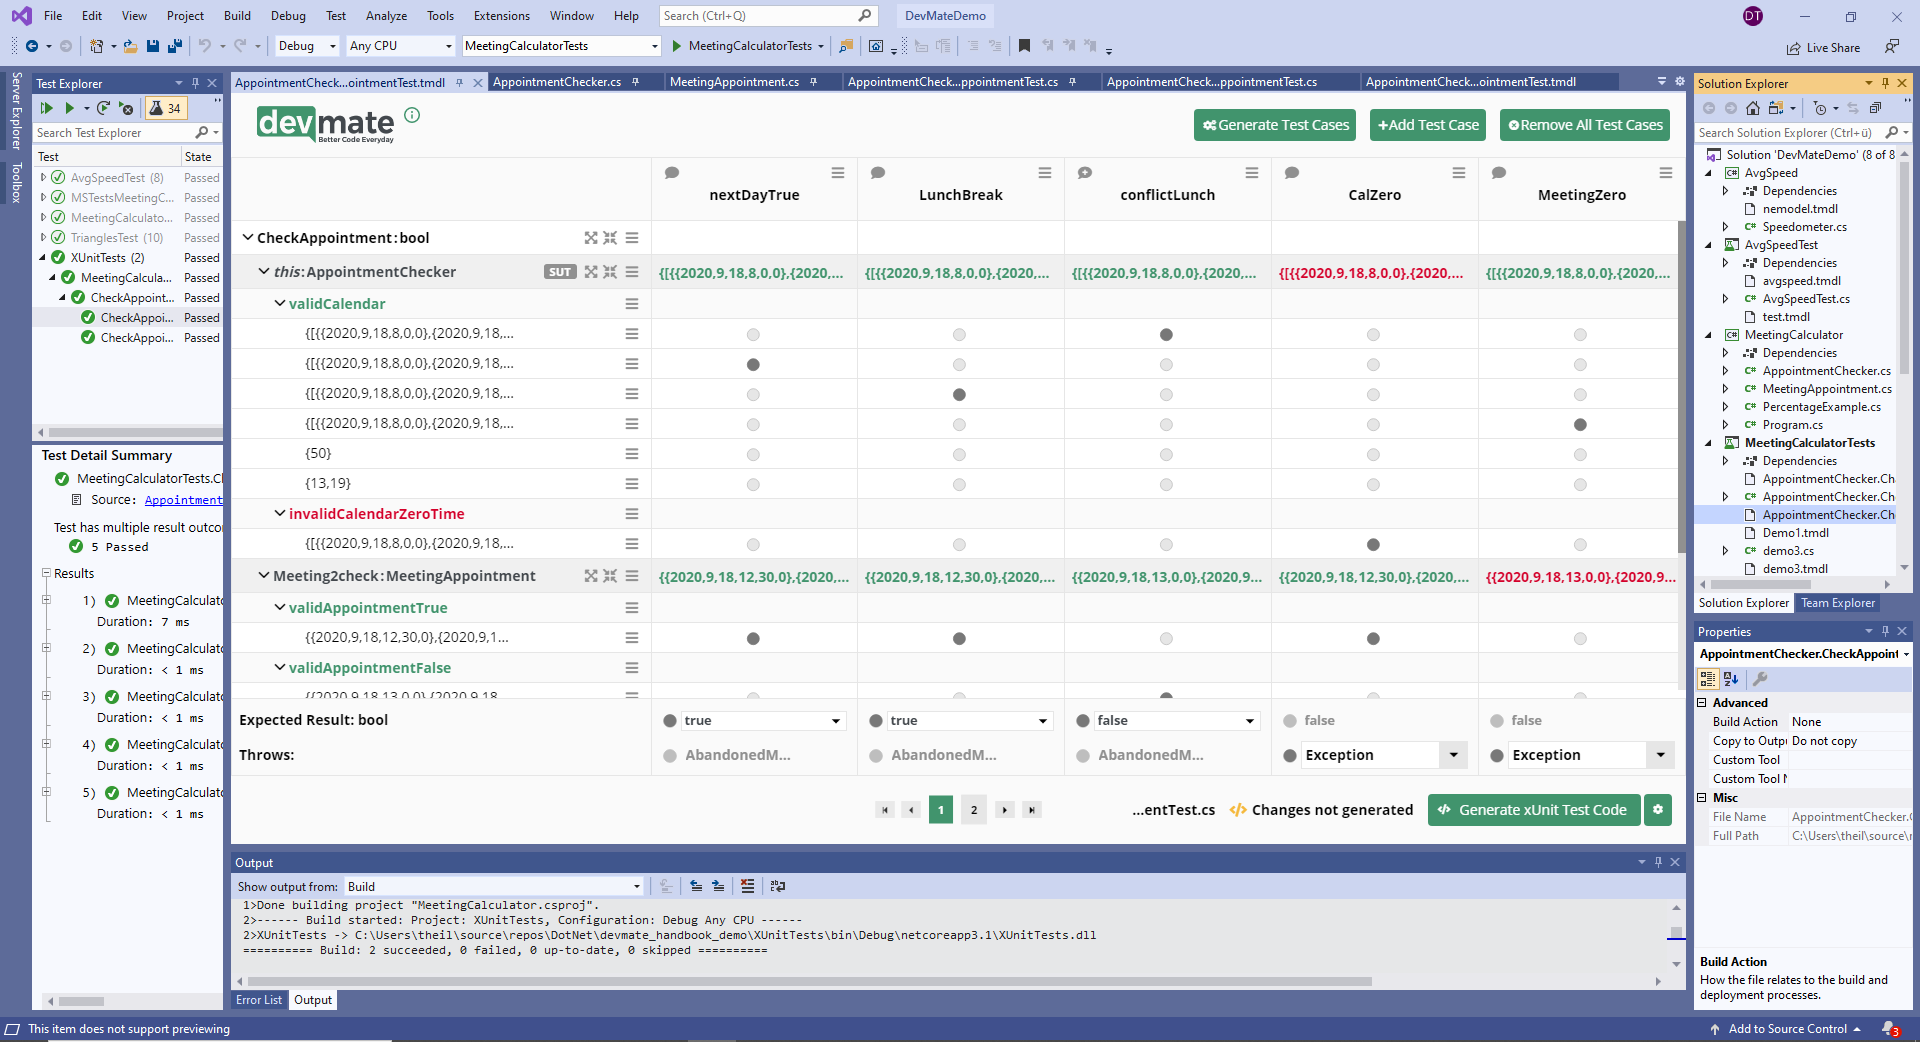
Task: Select {50} radio in CalZero column
Action: point(1373,455)
